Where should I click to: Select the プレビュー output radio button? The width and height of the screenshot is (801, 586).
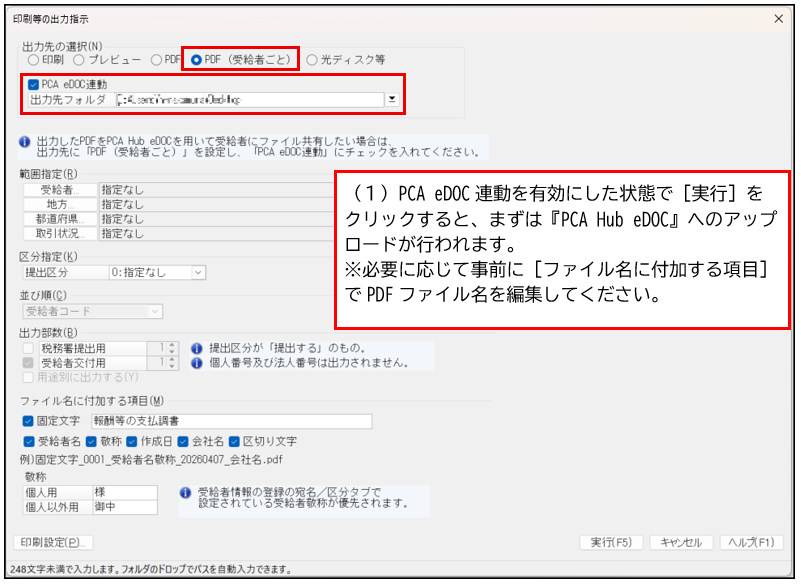79,60
